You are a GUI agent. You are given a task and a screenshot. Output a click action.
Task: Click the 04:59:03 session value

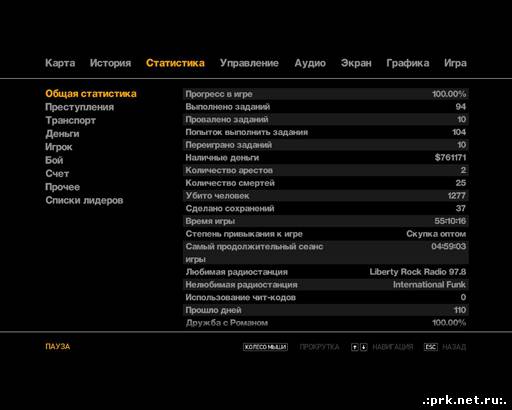pos(449,246)
